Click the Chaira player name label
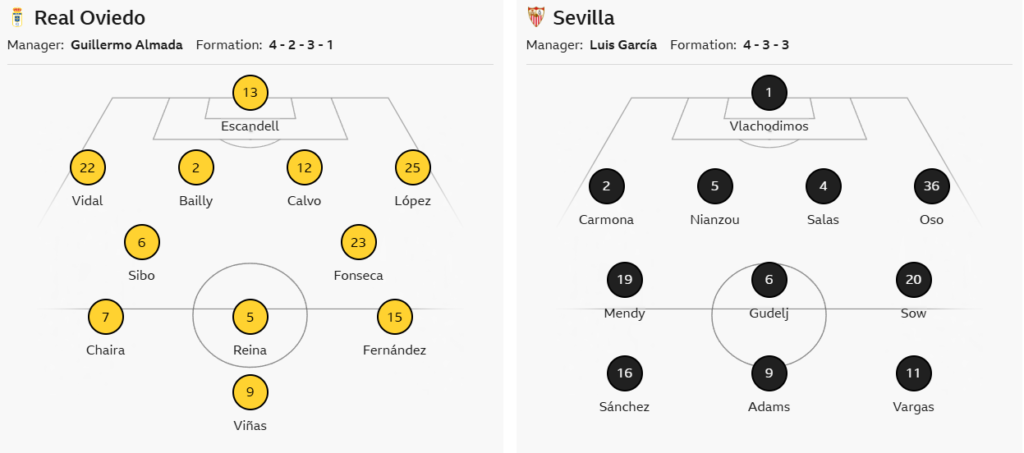Screen dimensions: 1024x453 [106, 350]
